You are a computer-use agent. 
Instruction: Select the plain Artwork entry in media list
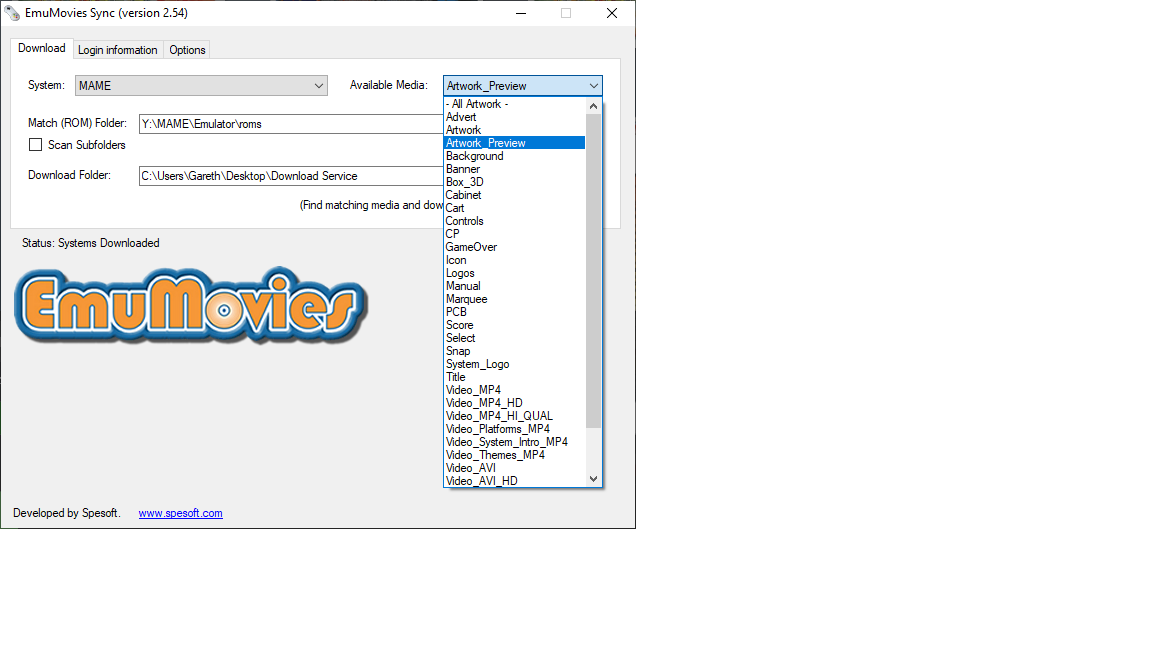point(515,130)
